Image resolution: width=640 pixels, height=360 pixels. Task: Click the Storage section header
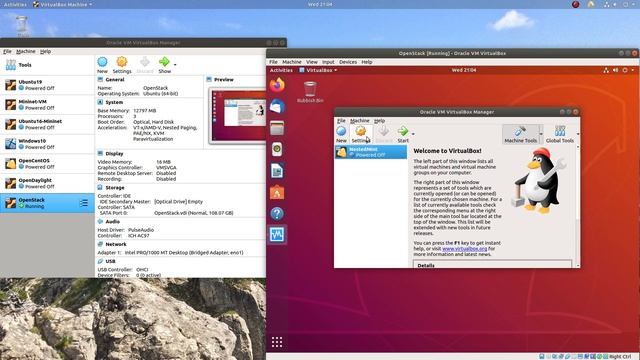[x=115, y=188]
